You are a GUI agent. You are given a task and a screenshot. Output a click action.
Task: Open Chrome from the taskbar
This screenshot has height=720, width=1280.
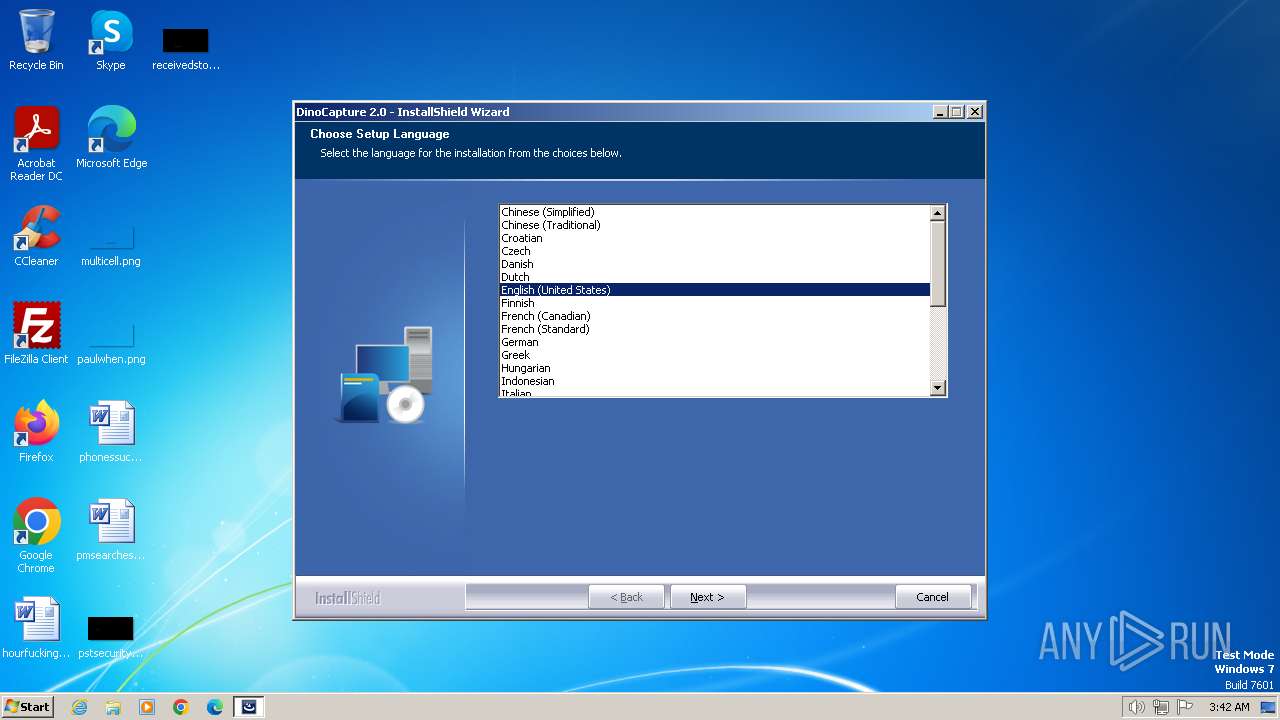pyautogui.click(x=181, y=707)
